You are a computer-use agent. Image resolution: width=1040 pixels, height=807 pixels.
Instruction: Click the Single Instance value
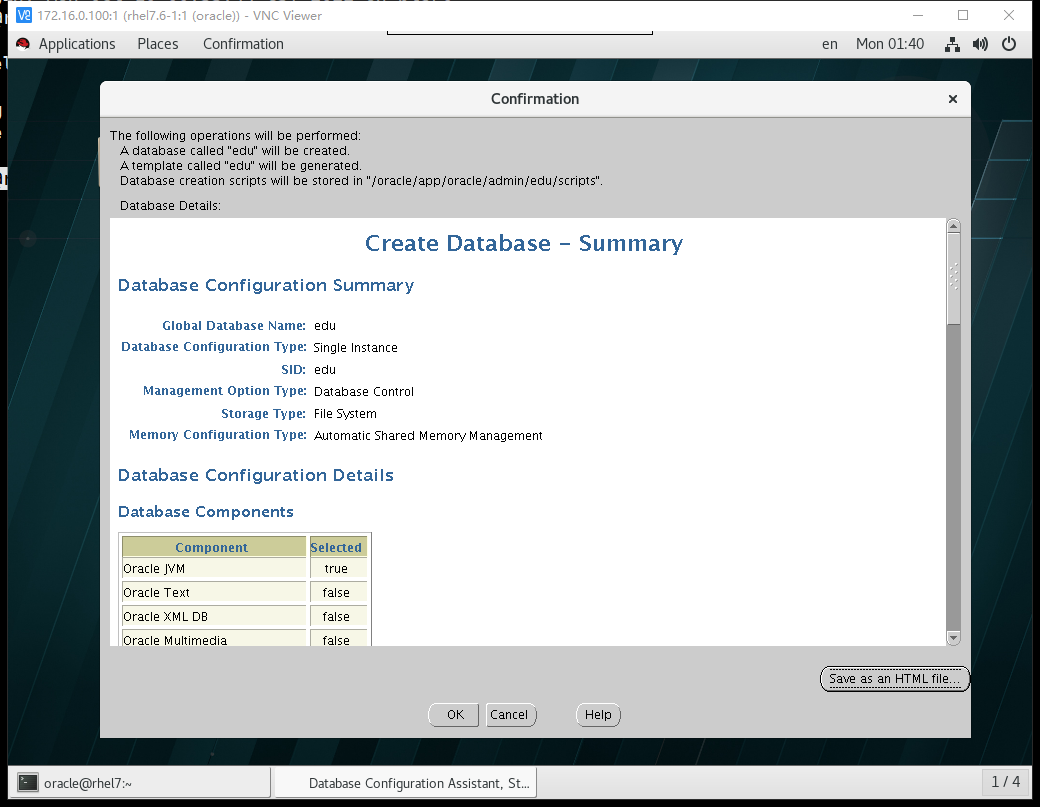(356, 347)
